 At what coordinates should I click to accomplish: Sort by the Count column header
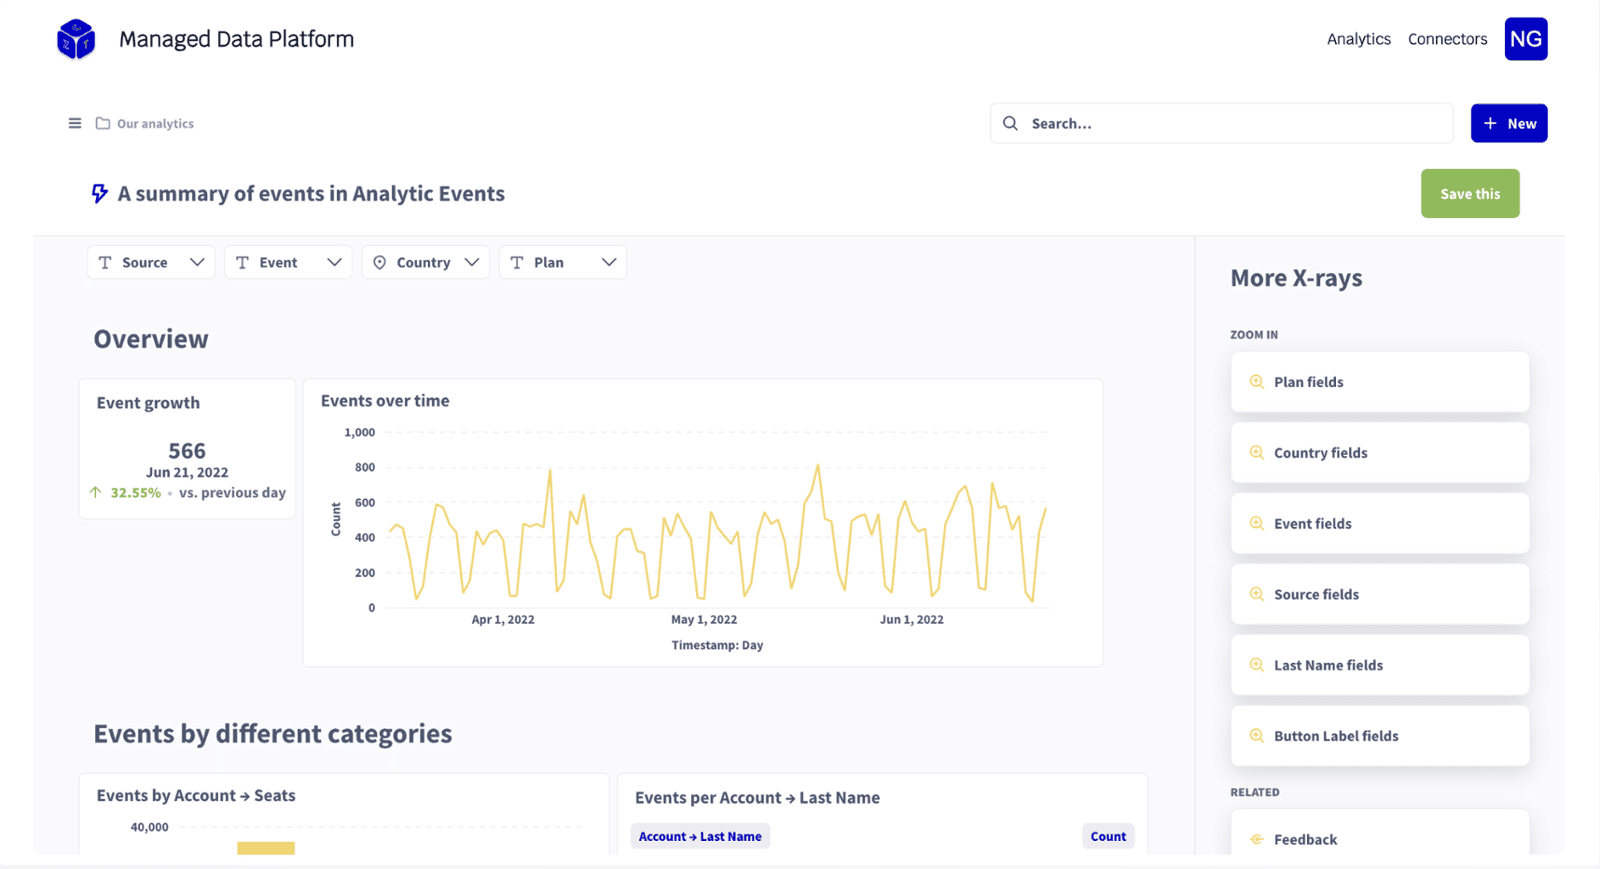(x=1107, y=837)
